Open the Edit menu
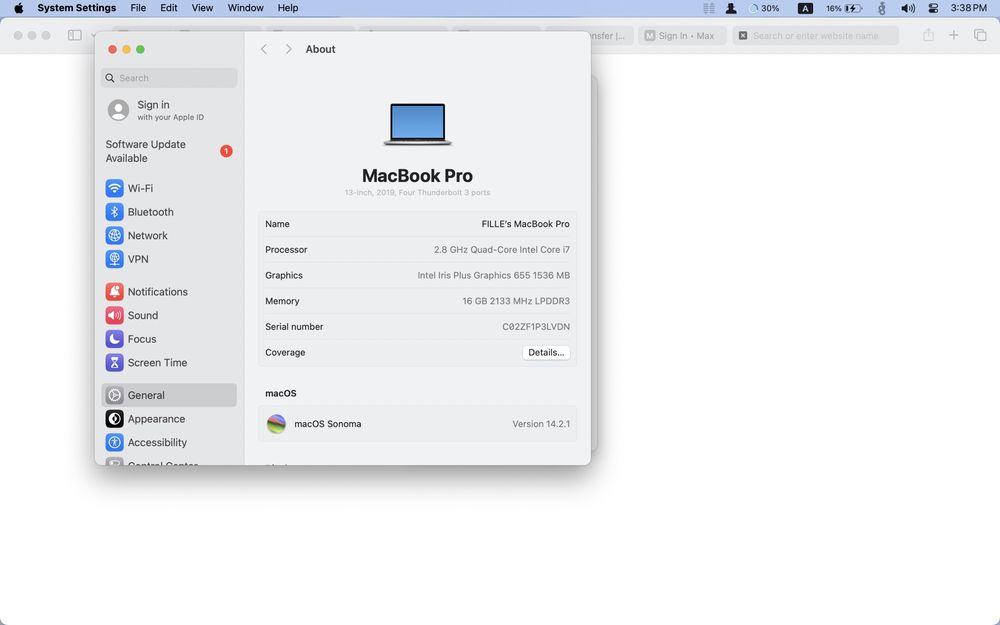Screen dimensions: 1000x625 169,8
